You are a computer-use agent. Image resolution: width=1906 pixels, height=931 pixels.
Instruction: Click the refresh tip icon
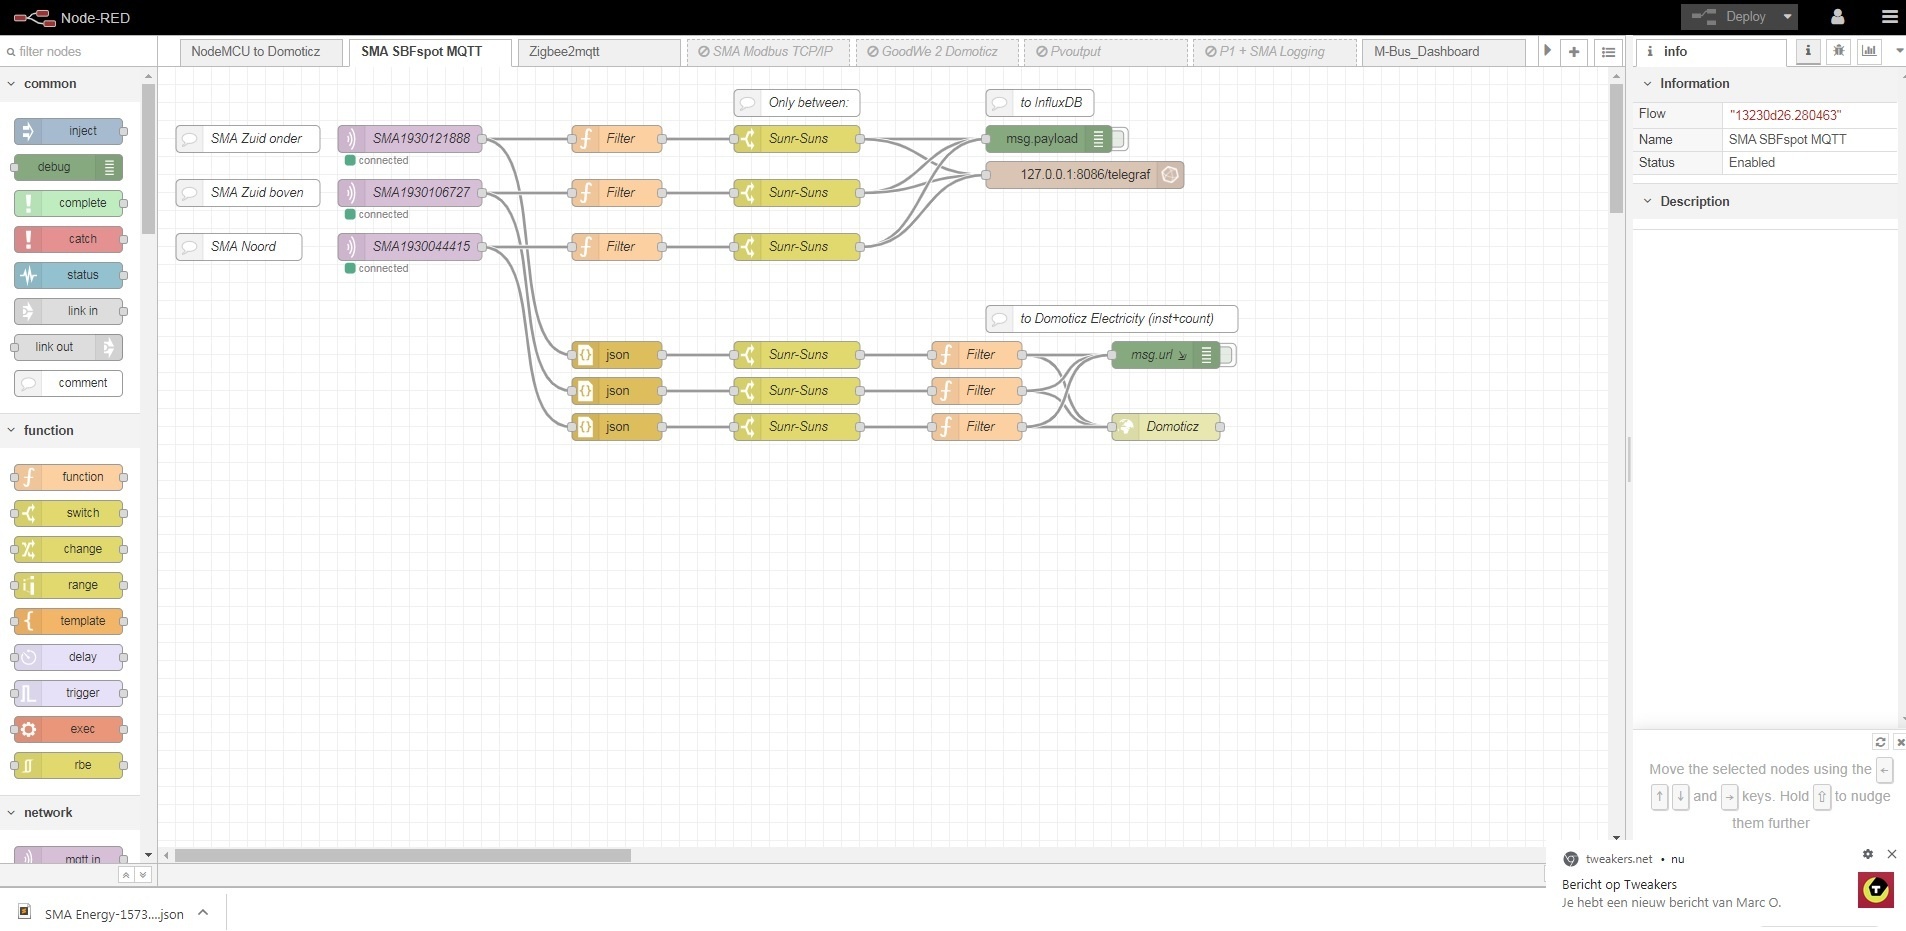click(x=1880, y=742)
